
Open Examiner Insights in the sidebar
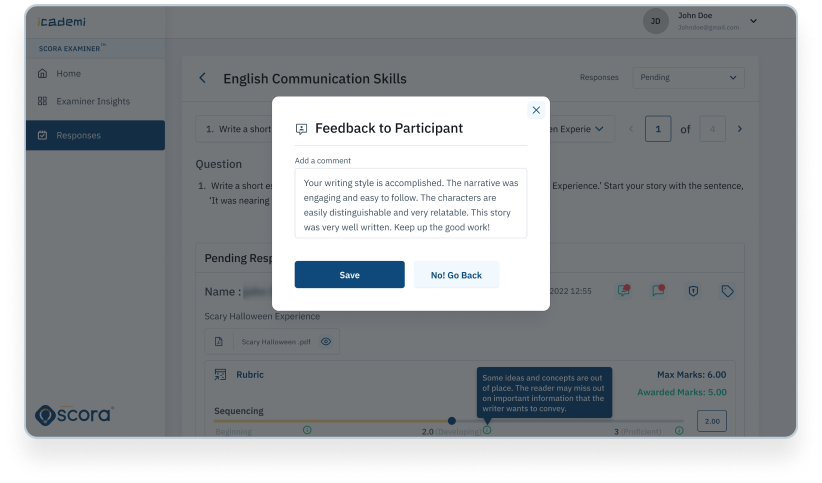pyautogui.click(x=92, y=101)
